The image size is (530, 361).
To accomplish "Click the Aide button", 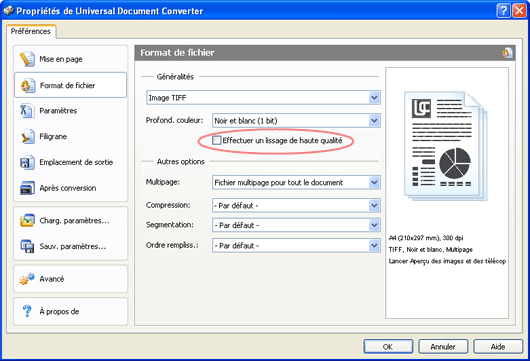I will (498, 346).
